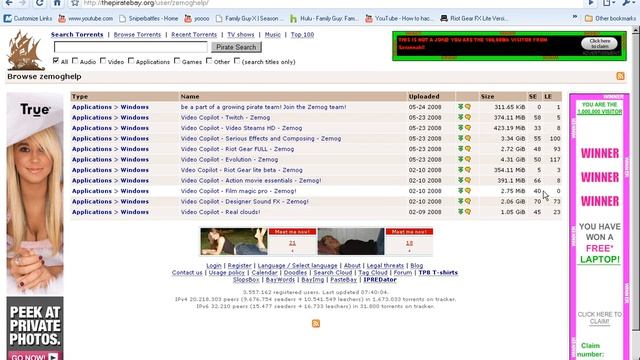Click the browser back arrow
This screenshot has width=640, height=360.
9,3
